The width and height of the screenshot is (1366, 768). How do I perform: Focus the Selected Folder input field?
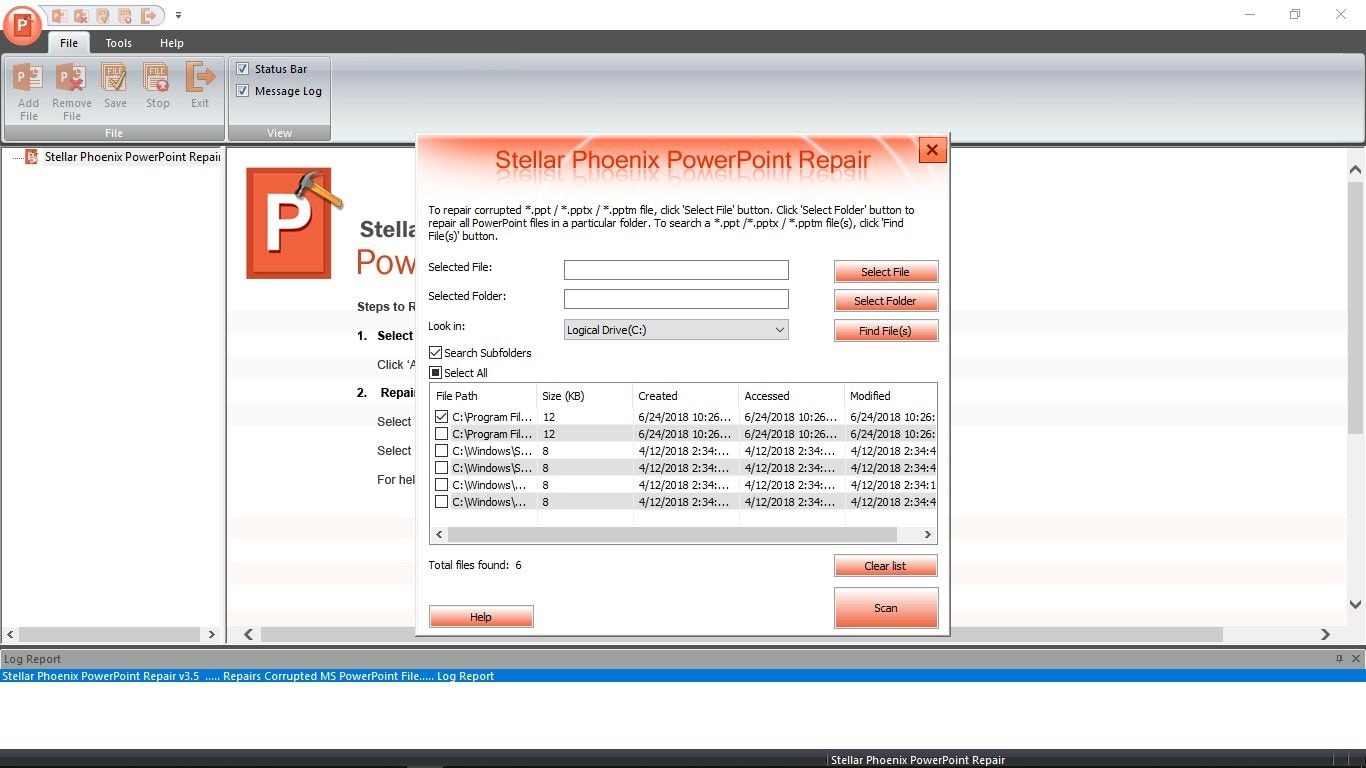(x=676, y=299)
